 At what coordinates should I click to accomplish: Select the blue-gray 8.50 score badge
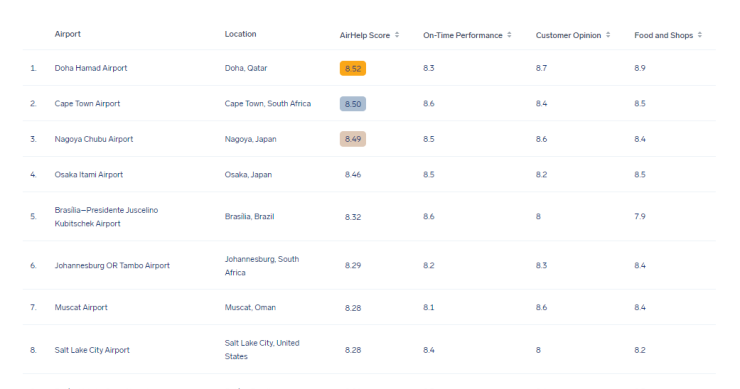tap(353, 104)
